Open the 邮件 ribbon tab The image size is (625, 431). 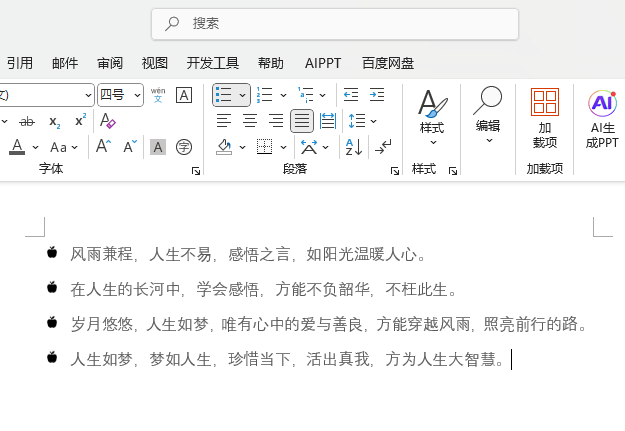pos(65,63)
